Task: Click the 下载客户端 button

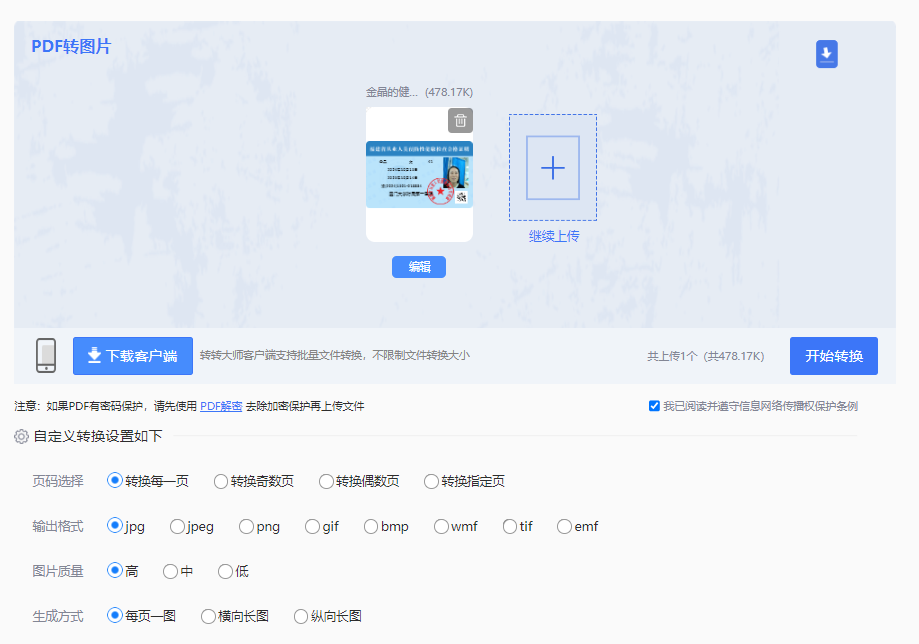Action: [132, 355]
